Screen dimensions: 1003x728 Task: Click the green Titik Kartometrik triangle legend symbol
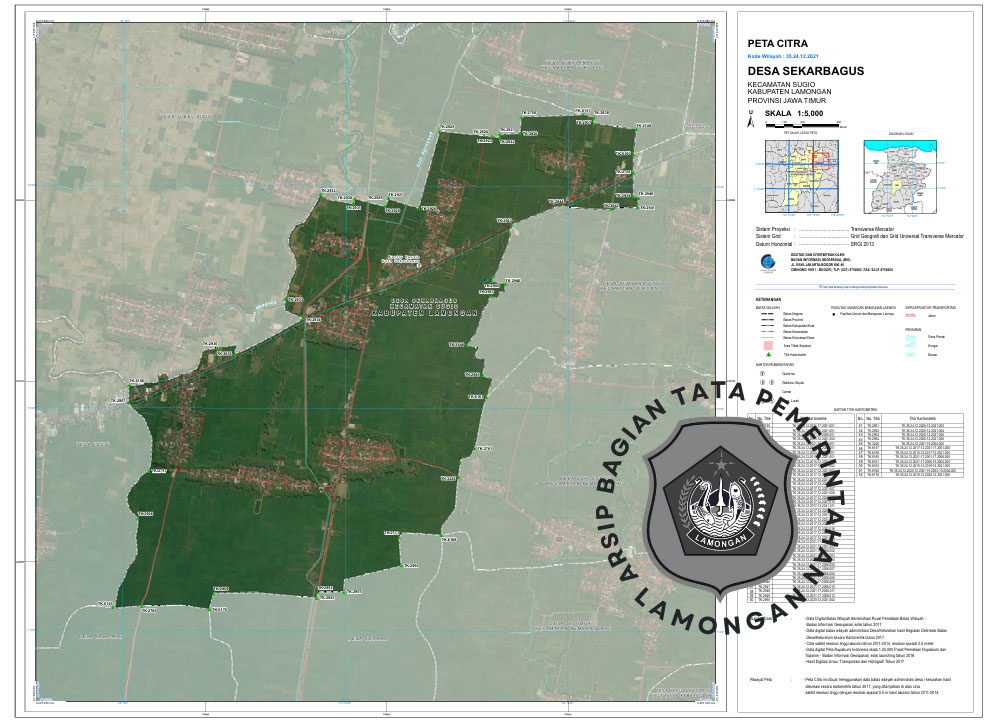pos(767,354)
